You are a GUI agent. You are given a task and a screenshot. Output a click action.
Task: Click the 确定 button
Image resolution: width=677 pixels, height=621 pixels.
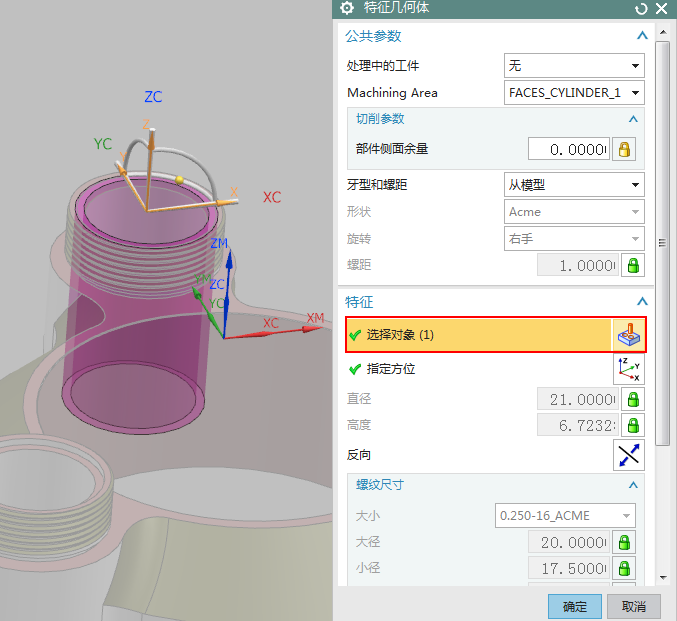tap(575, 606)
